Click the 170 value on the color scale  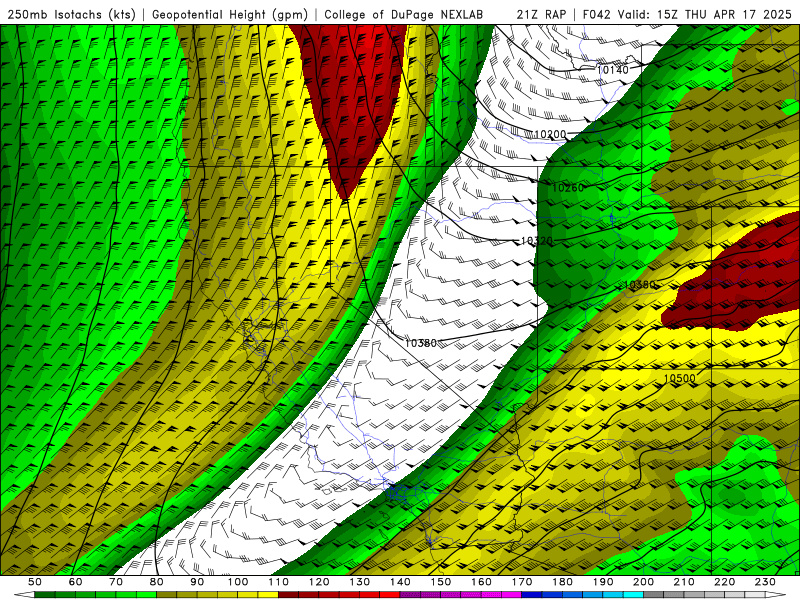[x=521, y=582]
